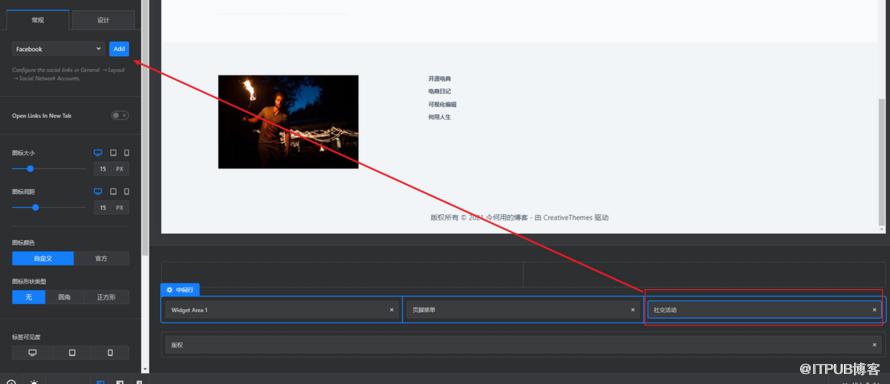The height and width of the screenshot is (384, 890).
Task: Set icon shape type to 正方形 (square)
Action: click(x=106, y=297)
